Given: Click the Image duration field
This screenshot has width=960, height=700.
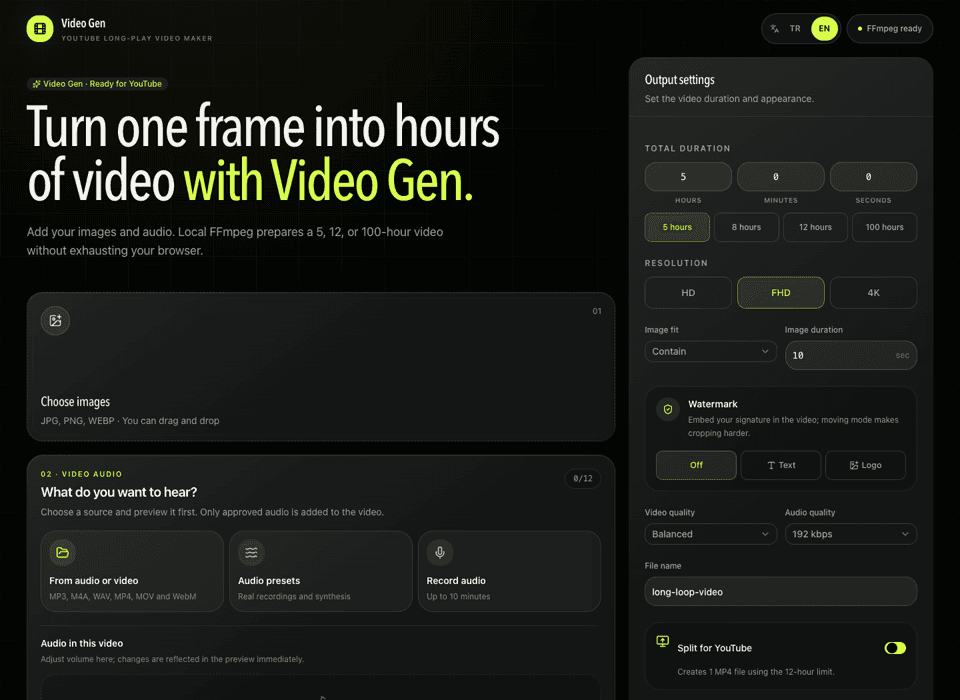Looking at the screenshot, I should 850,355.
